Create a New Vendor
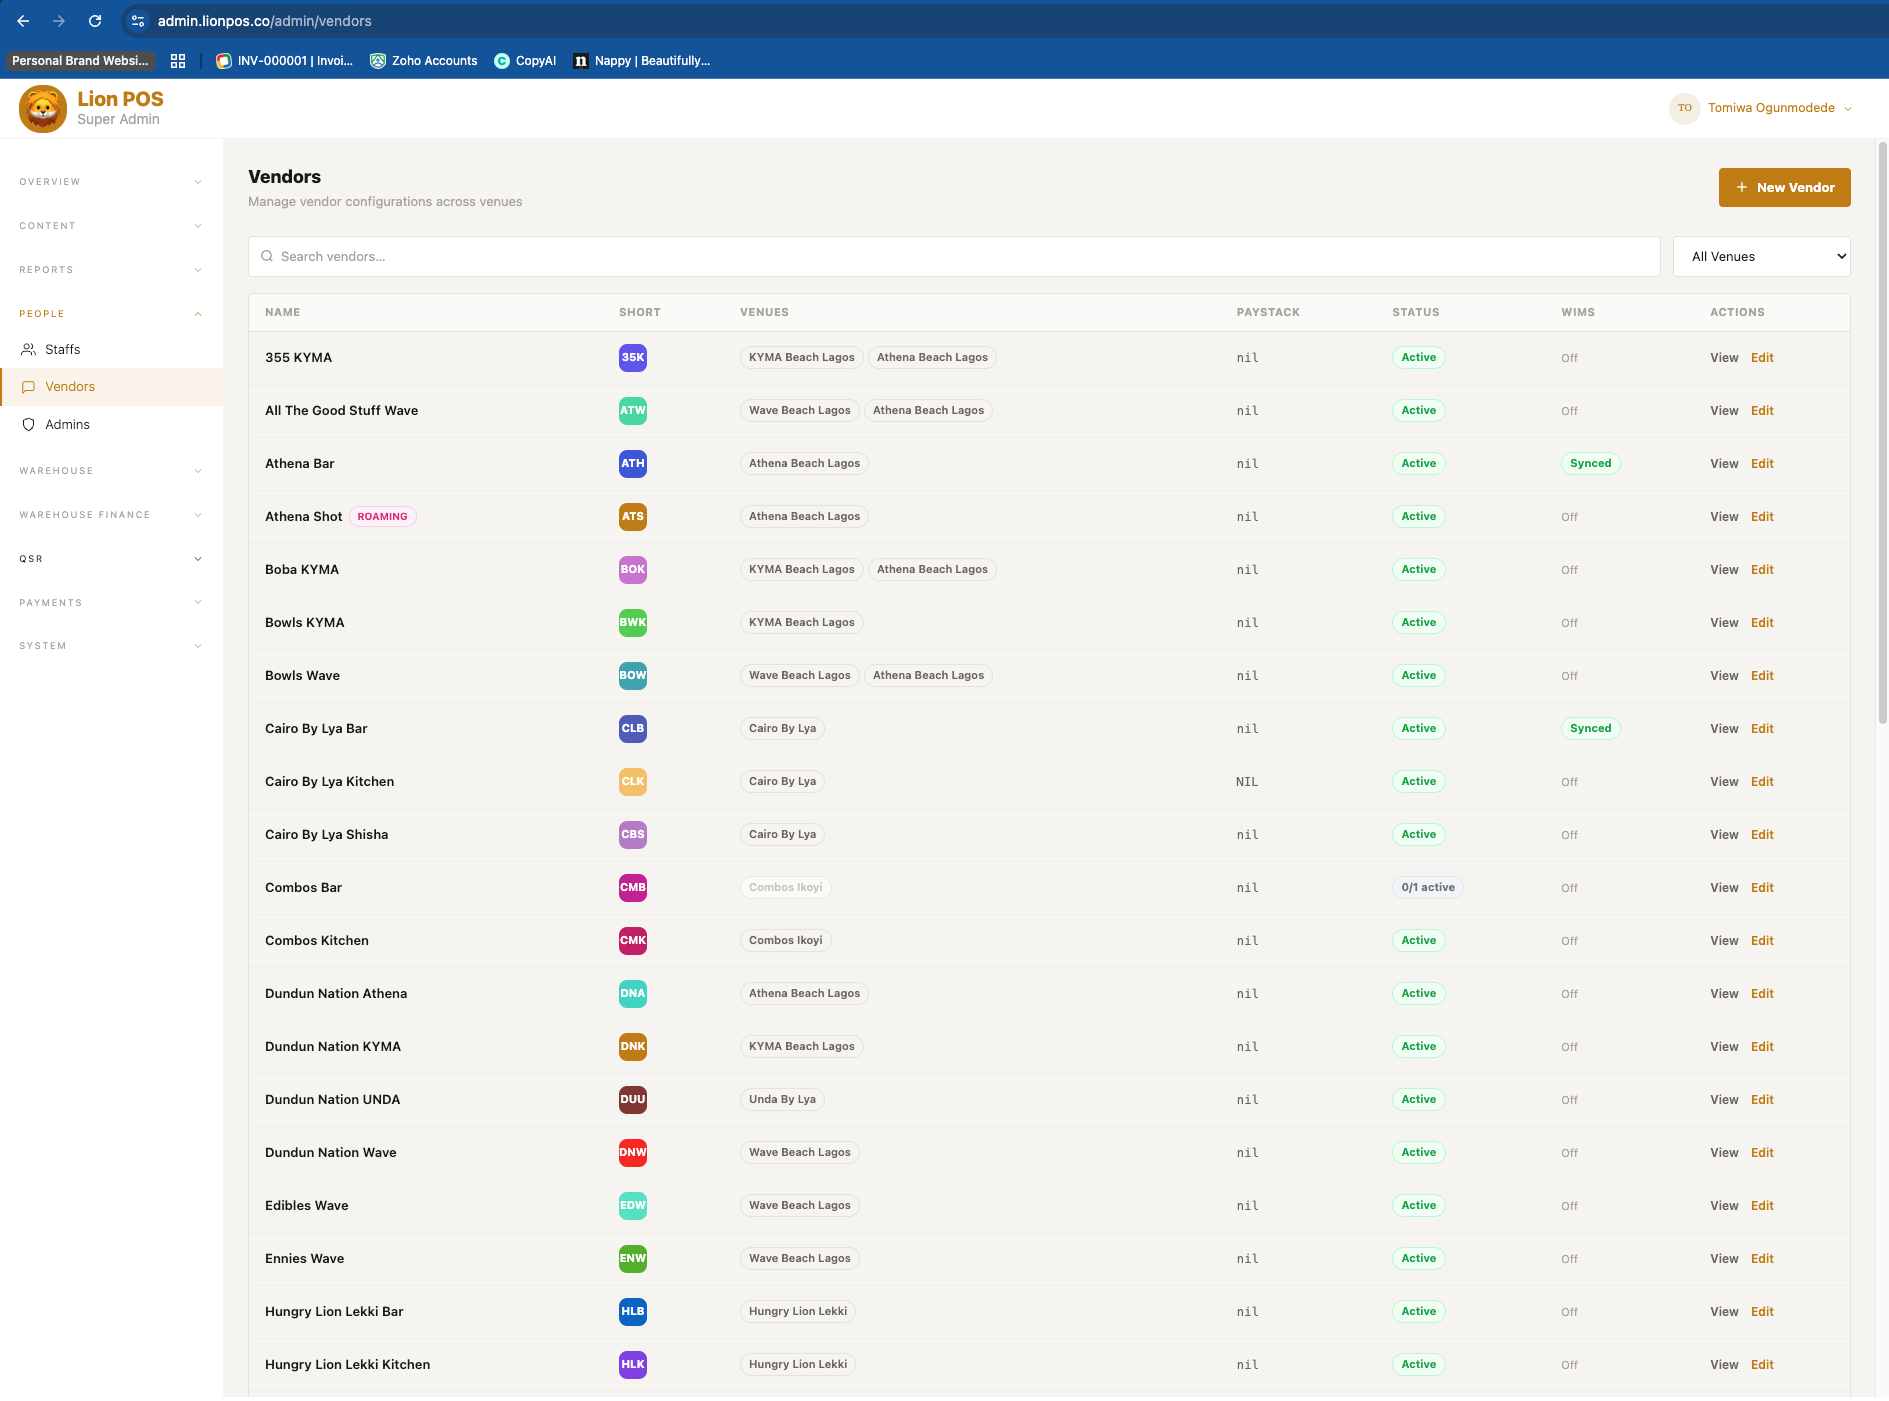The image size is (1889, 1401). 1784,188
